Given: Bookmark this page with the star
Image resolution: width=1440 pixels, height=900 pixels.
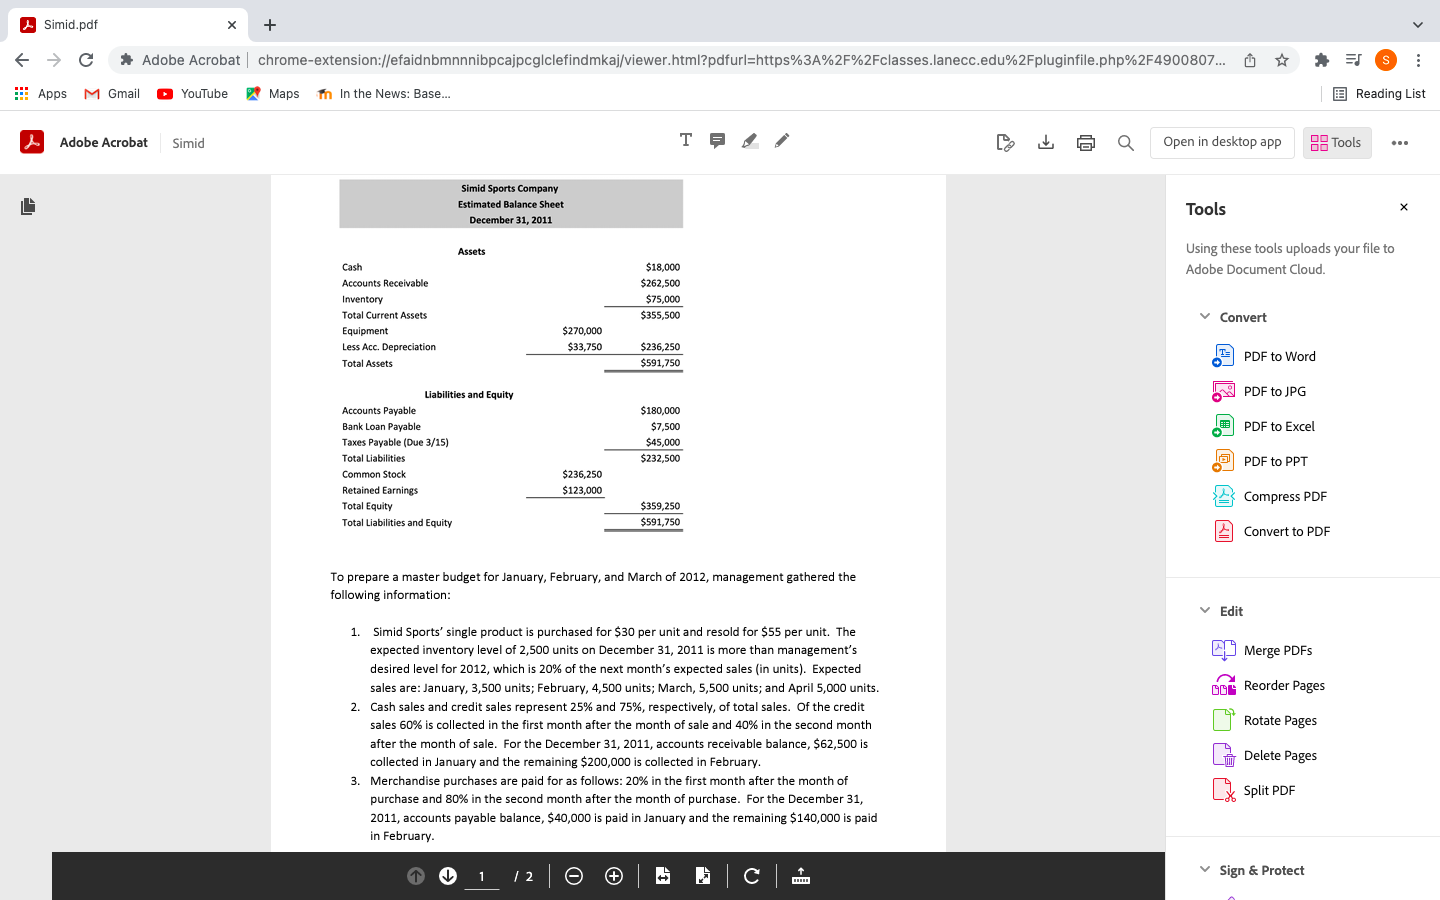Looking at the screenshot, I should [1281, 60].
